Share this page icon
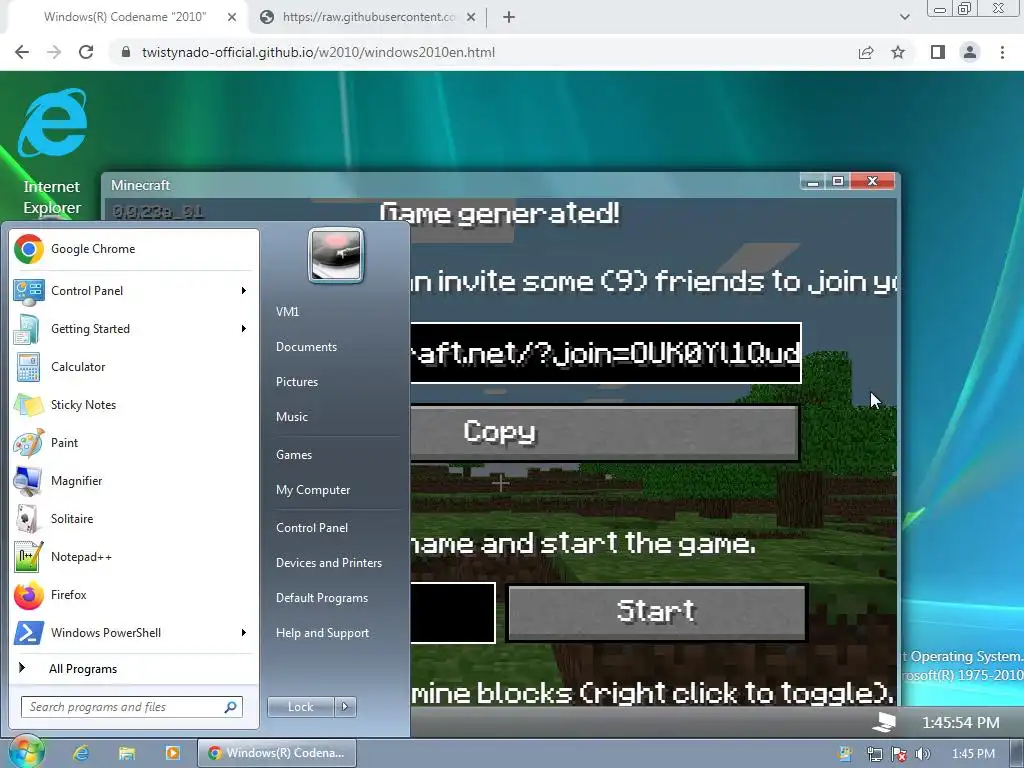 (x=866, y=52)
